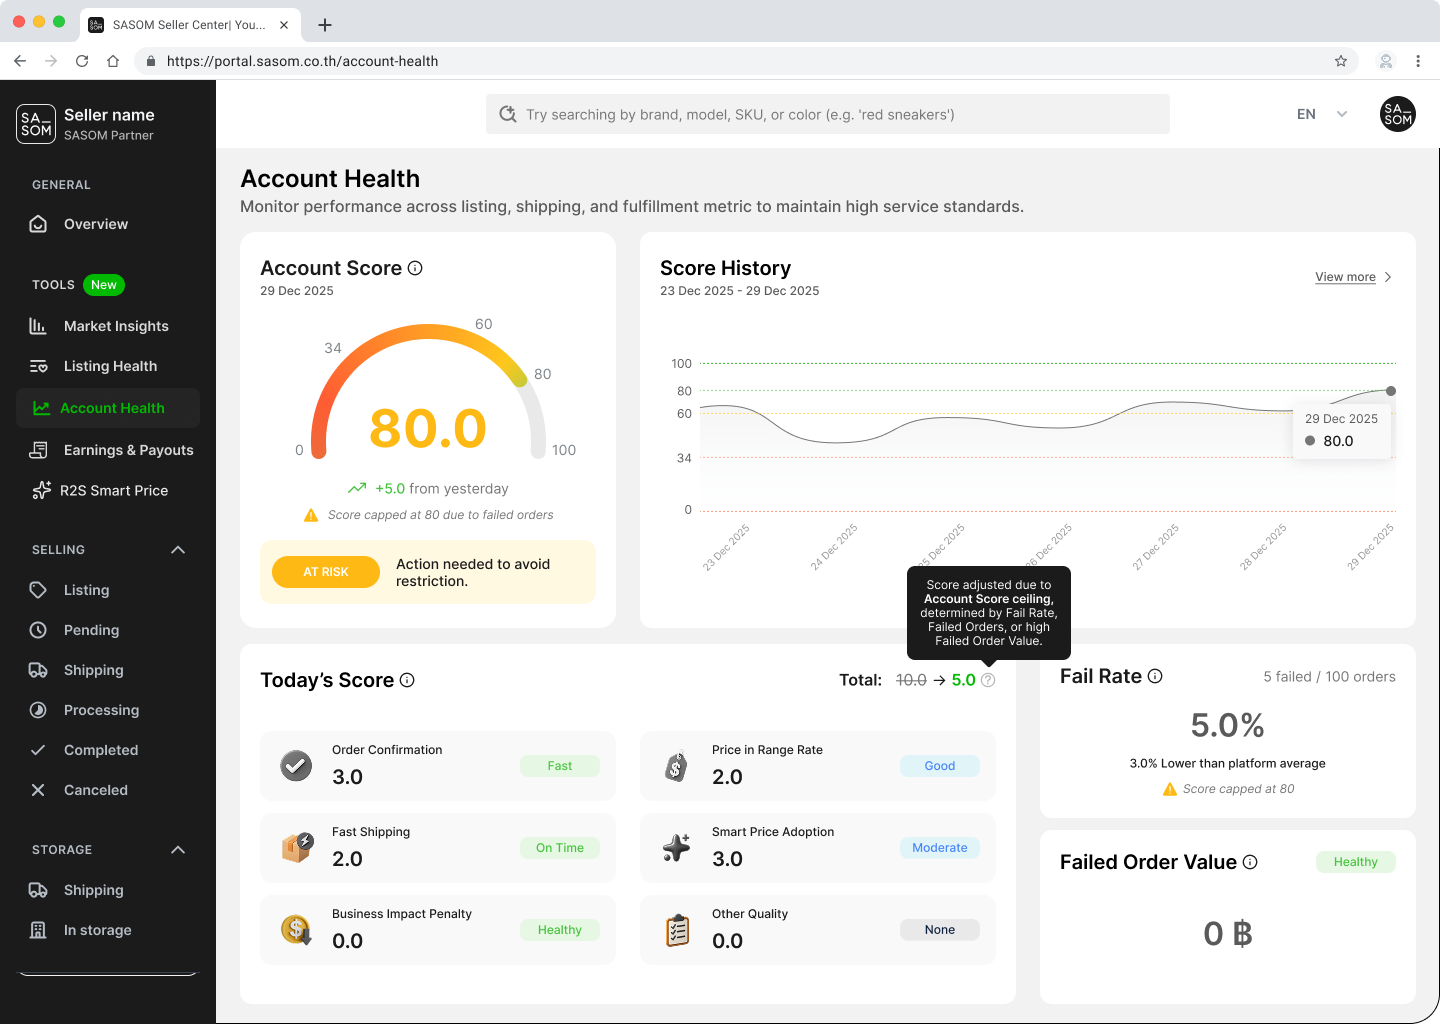Click the SASOM profile avatar at top right
Viewport: 1440px width, 1024px height.
[1397, 114]
